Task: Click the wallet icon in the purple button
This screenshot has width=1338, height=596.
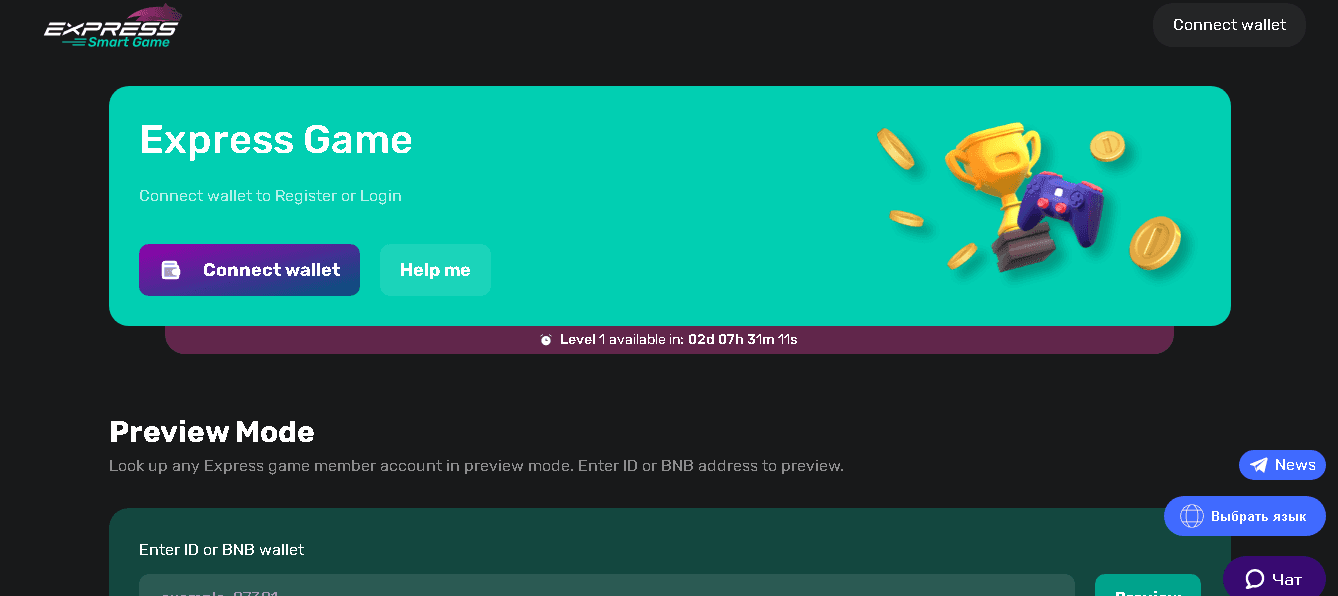Action: pyautogui.click(x=171, y=270)
